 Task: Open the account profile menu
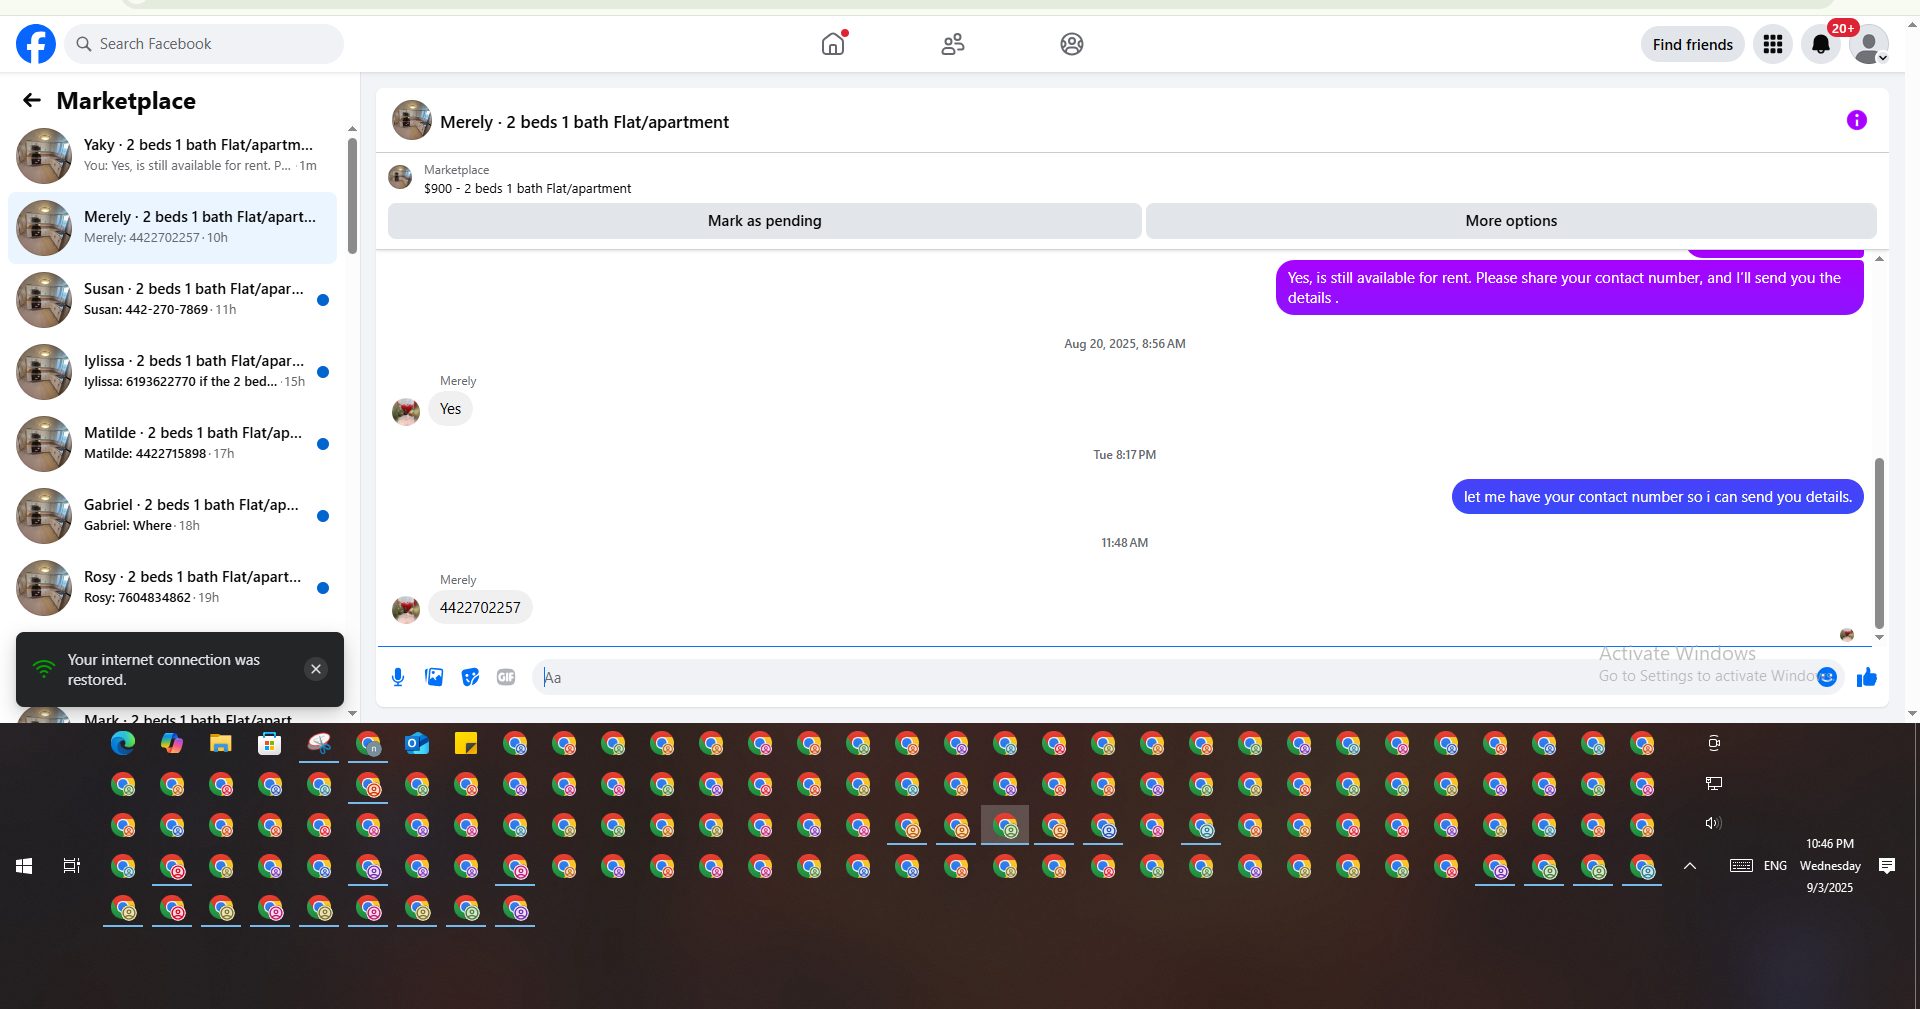pyautogui.click(x=1868, y=44)
